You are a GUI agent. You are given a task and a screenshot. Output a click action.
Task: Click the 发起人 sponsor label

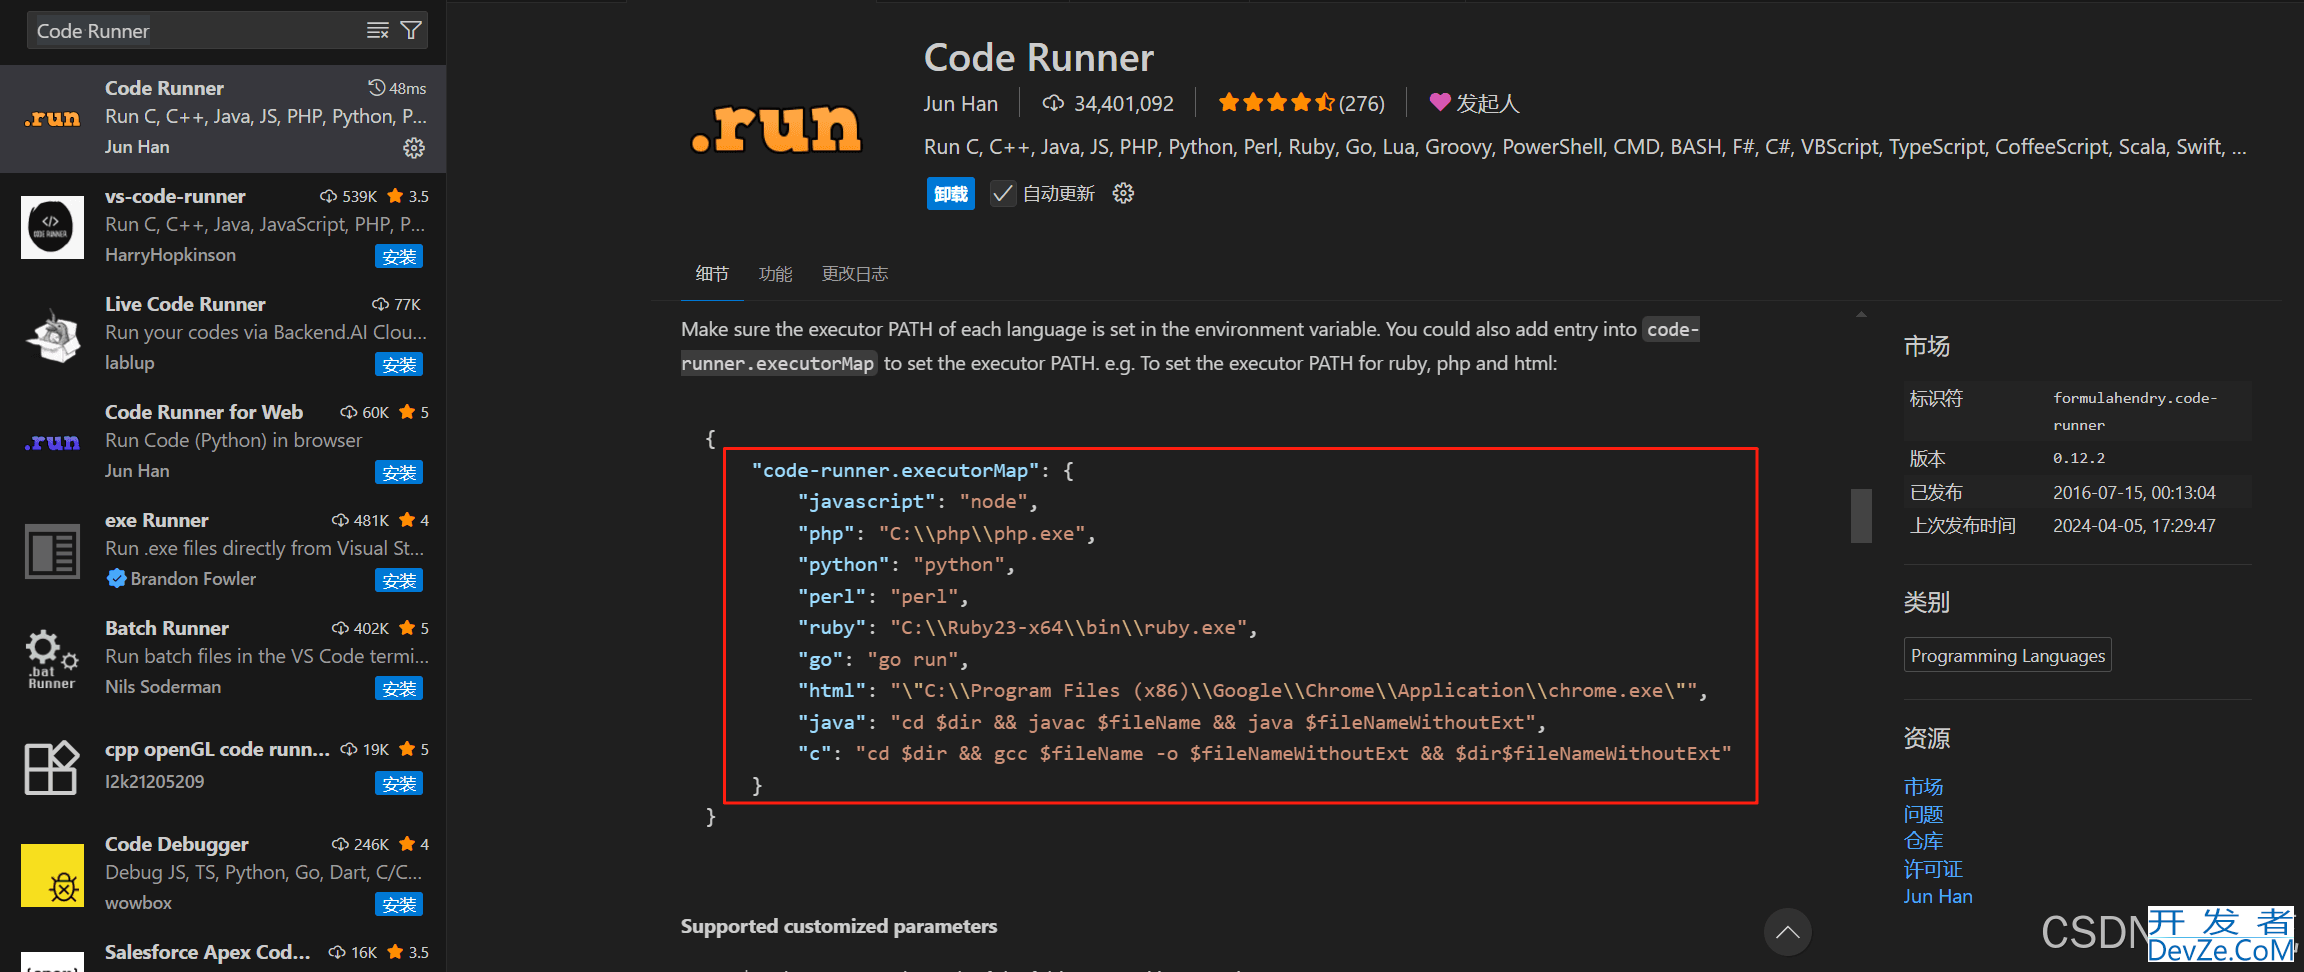(x=1487, y=103)
